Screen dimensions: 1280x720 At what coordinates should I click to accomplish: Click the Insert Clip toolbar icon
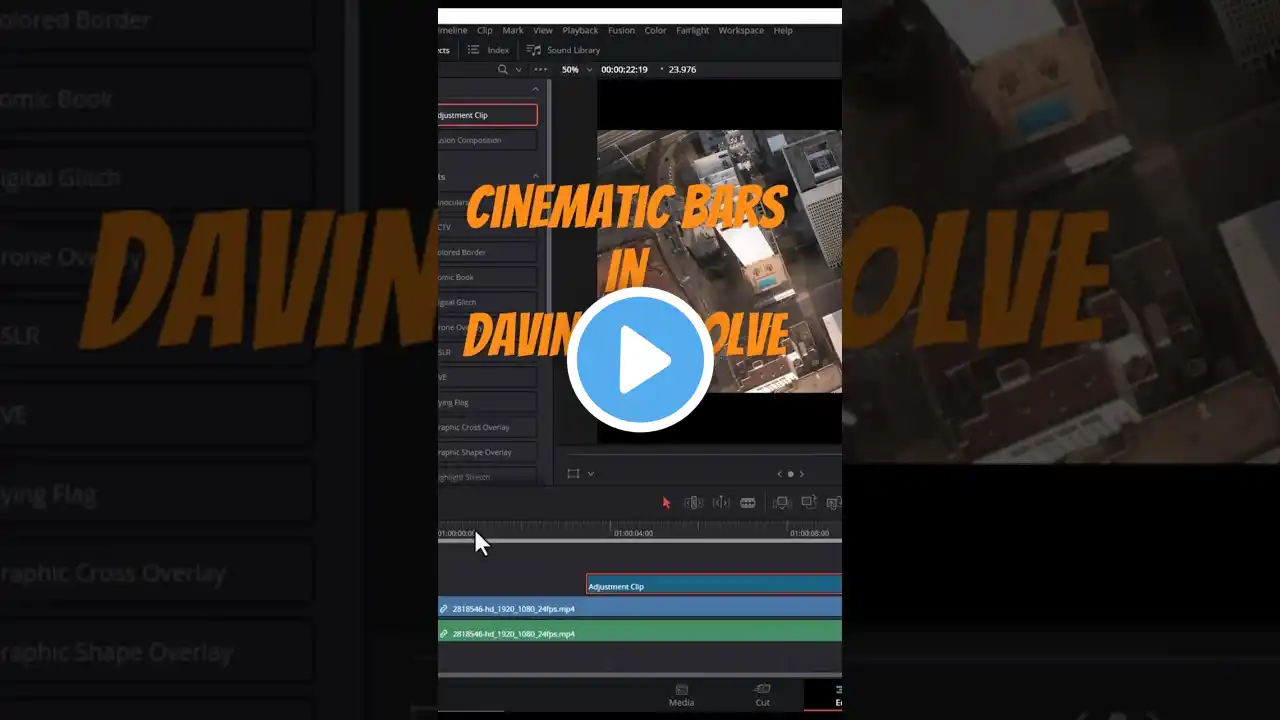(x=783, y=503)
